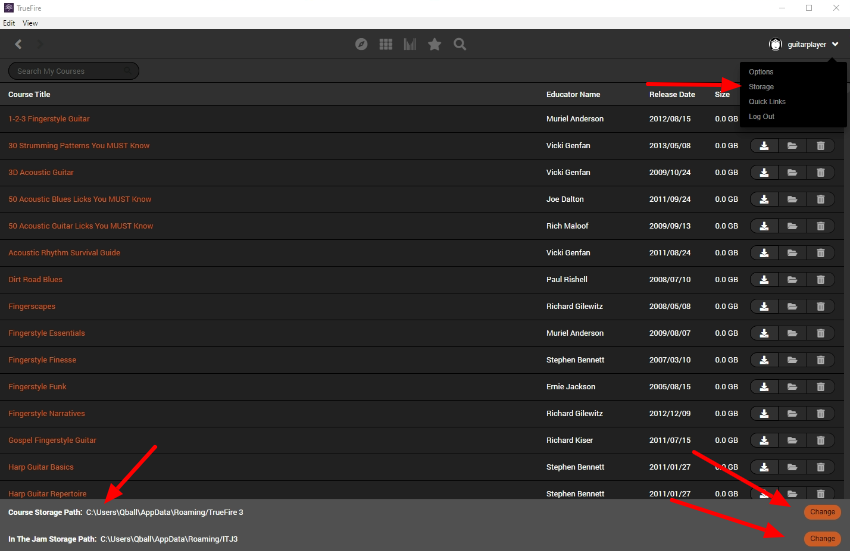Change the Course Storage Path
850x551 pixels.
tap(822, 512)
